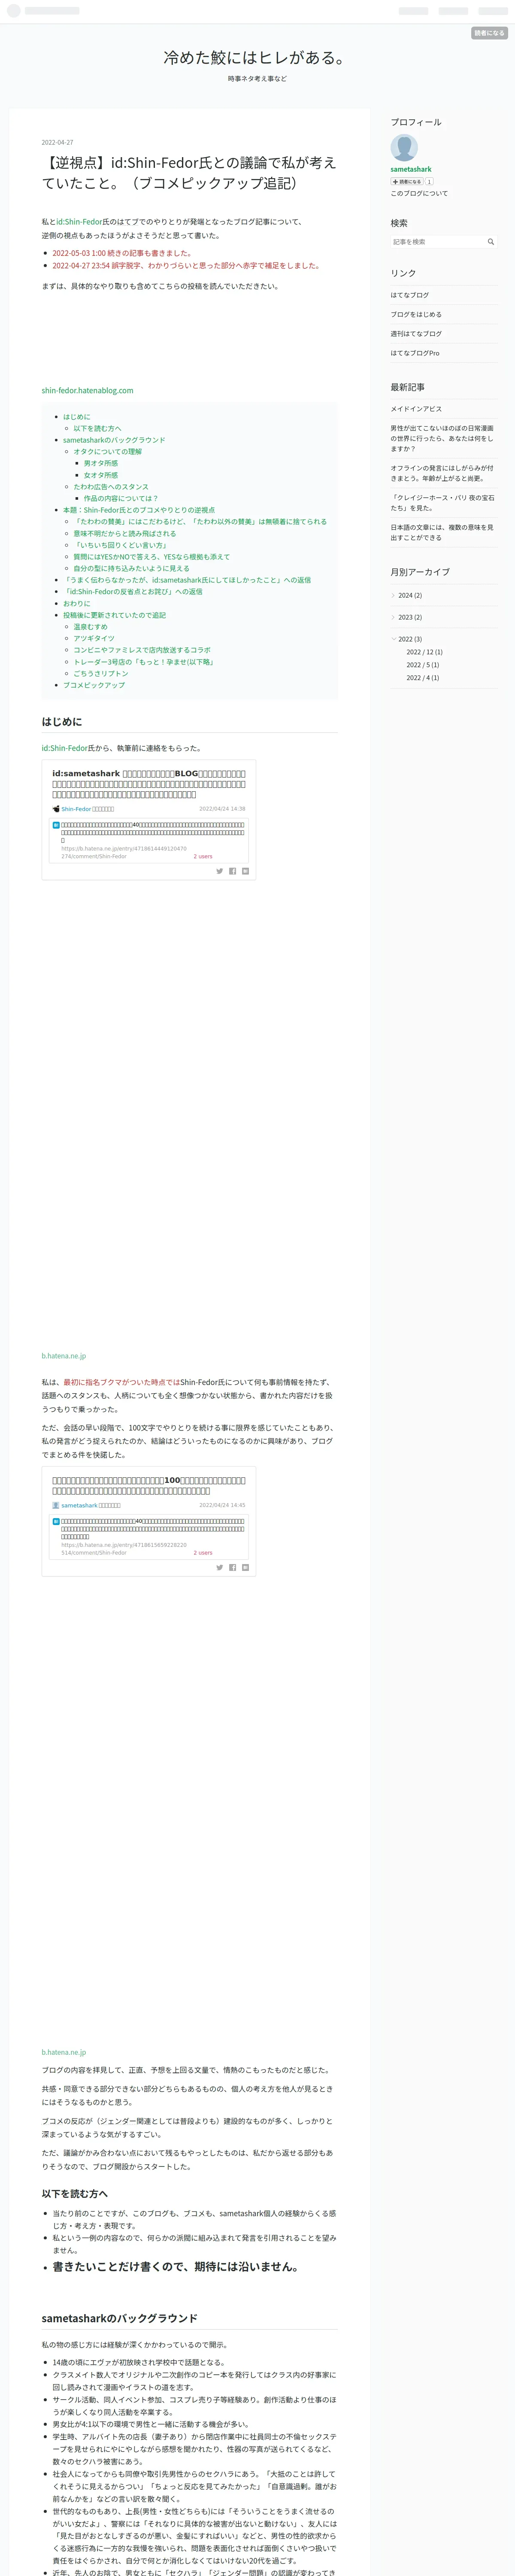Screen dimensions: 515x2576
Task: Jump to 女オタ所感 in contents
Action: (101, 475)
